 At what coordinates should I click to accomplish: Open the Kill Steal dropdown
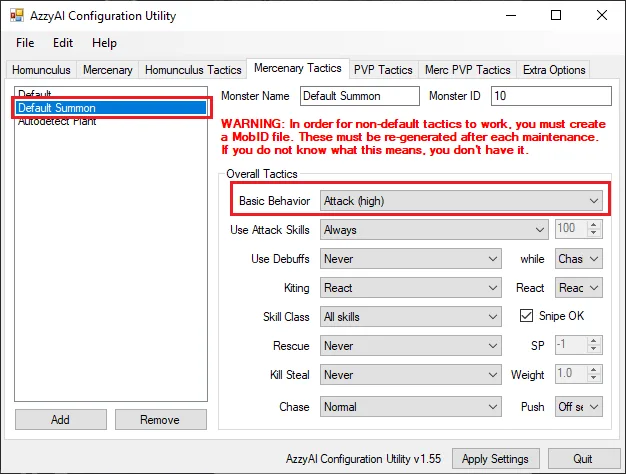(410, 375)
